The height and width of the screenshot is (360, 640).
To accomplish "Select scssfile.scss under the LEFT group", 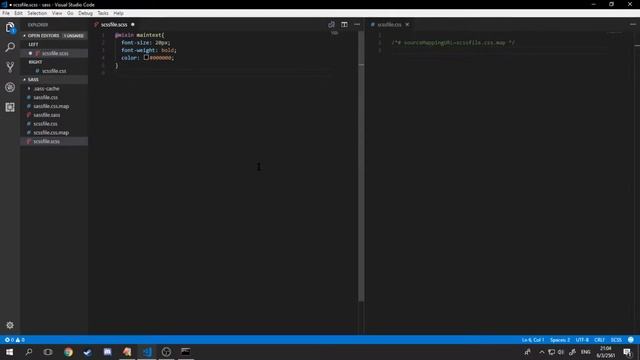I will point(55,53).
